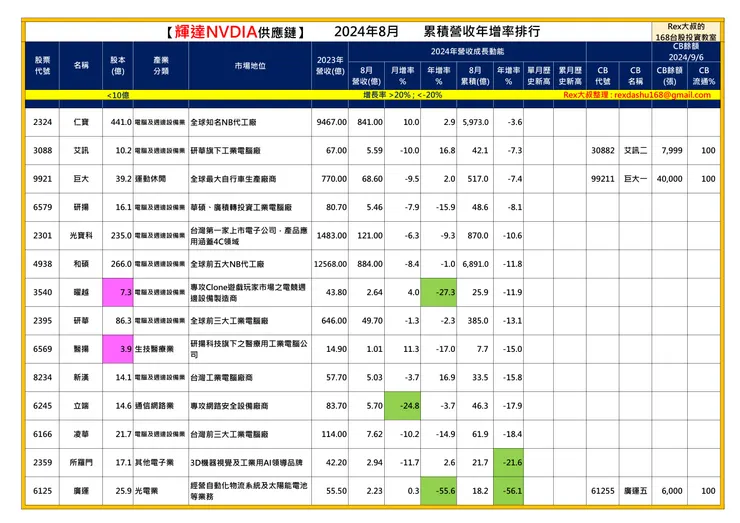This screenshot has width=740, height=523.
Task: Click green-highlighted monthly growth cell -24.8
Action: pos(403,405)
